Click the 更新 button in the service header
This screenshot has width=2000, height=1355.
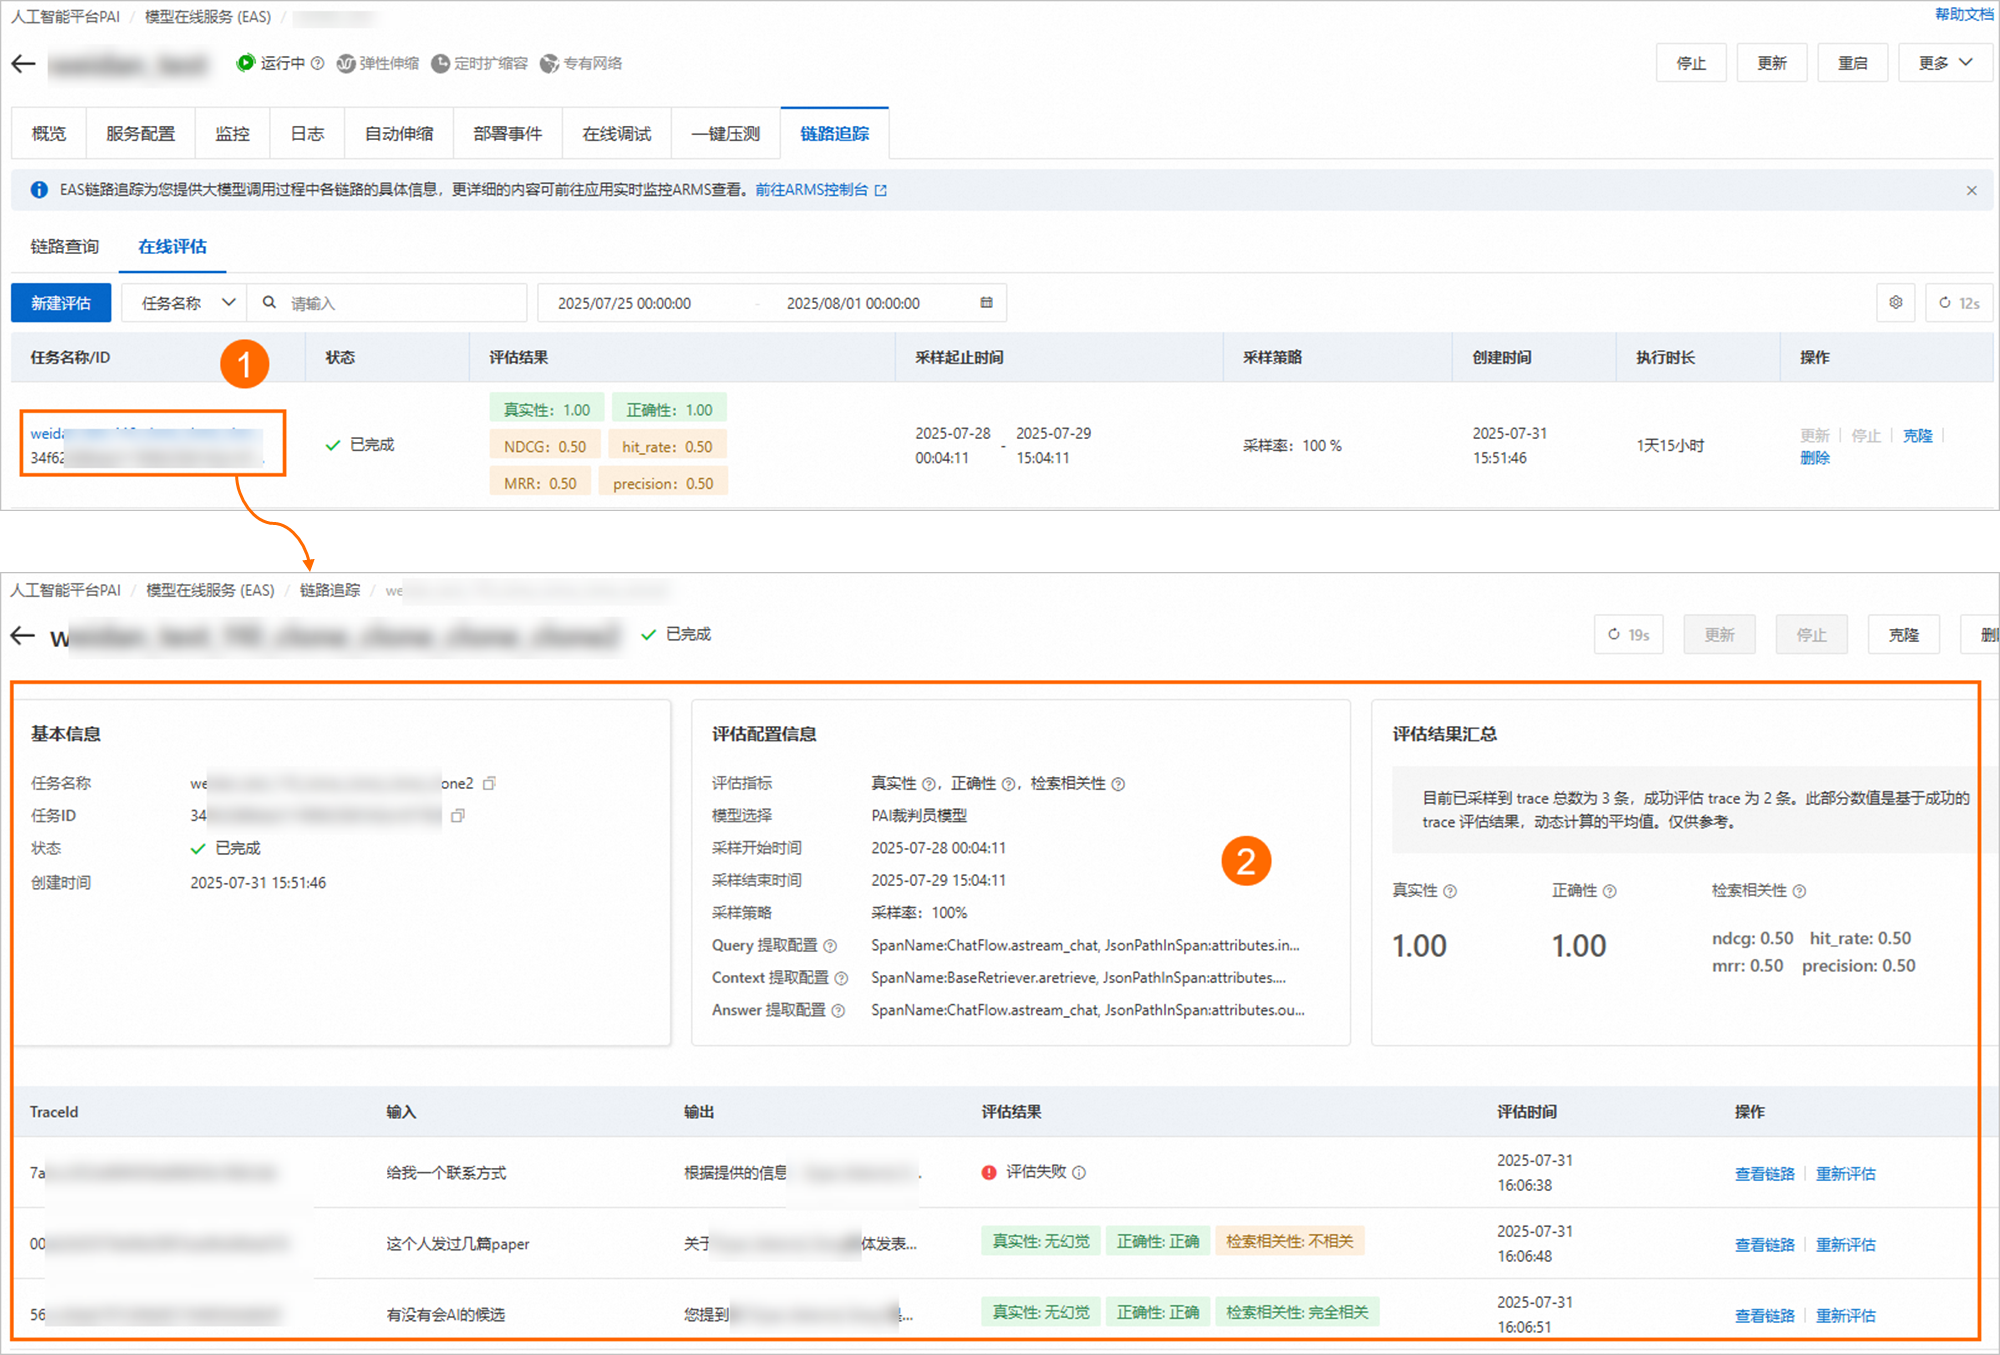coord(1772,63)
